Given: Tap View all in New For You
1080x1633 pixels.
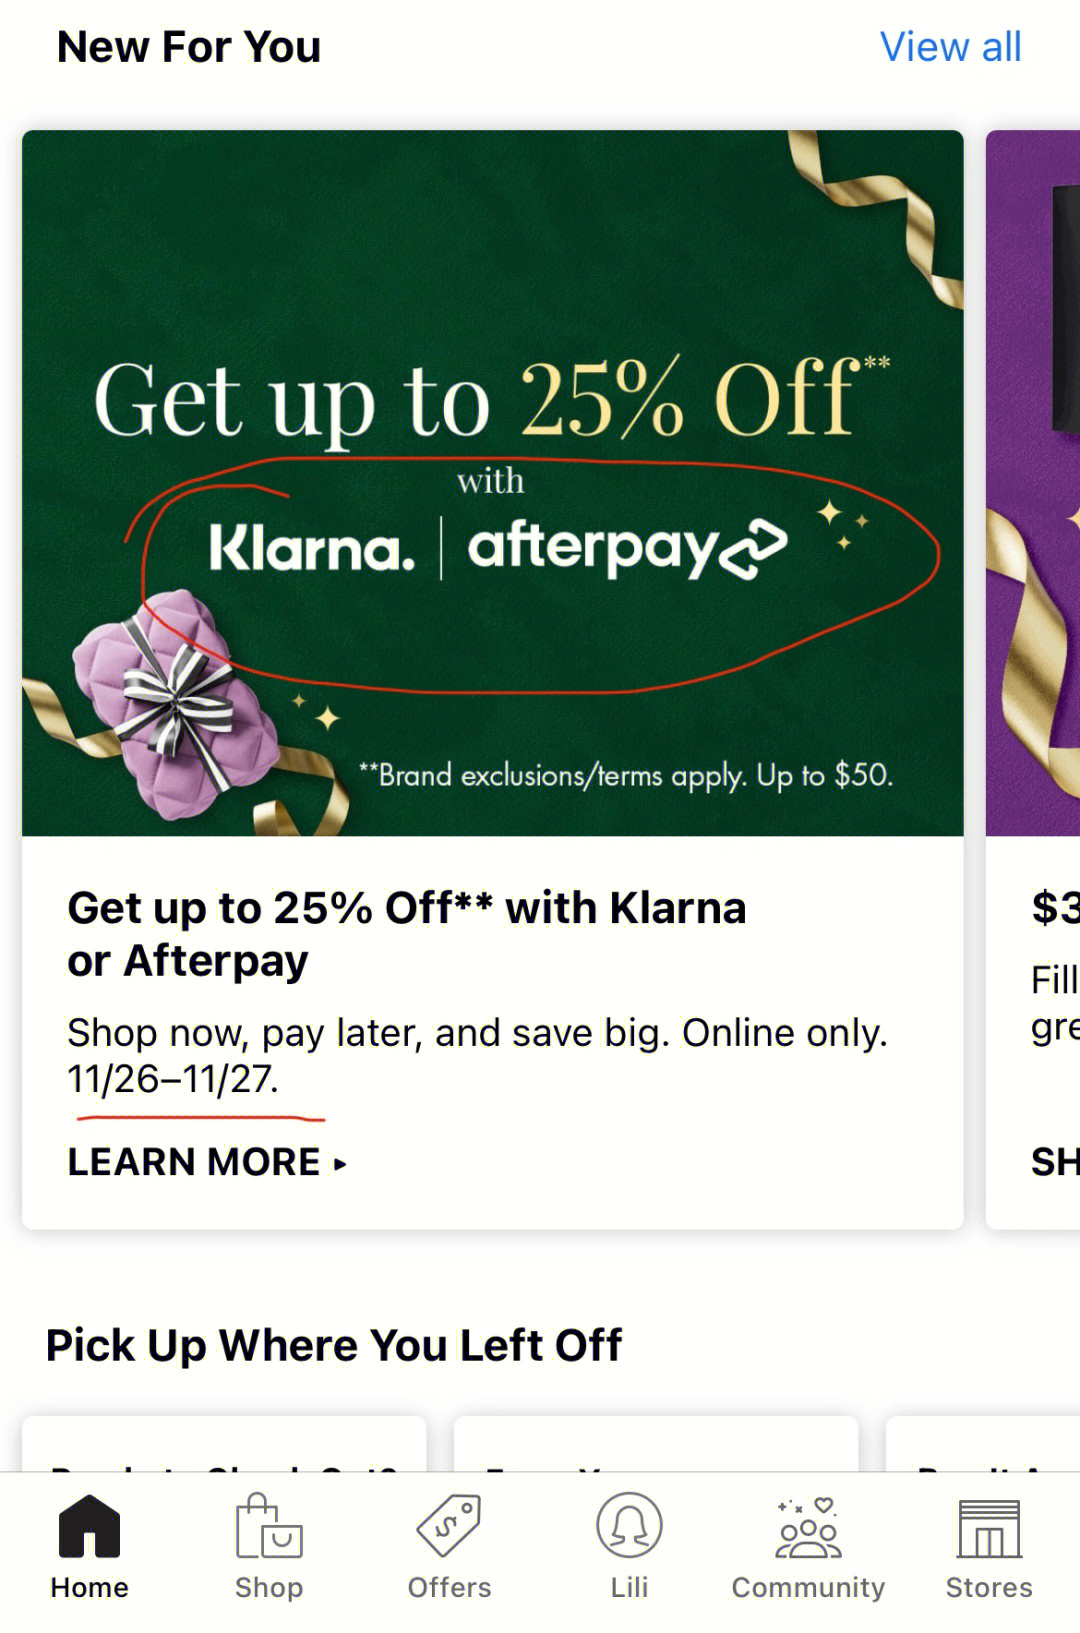Looking at the screenshot, I should 950,47.
